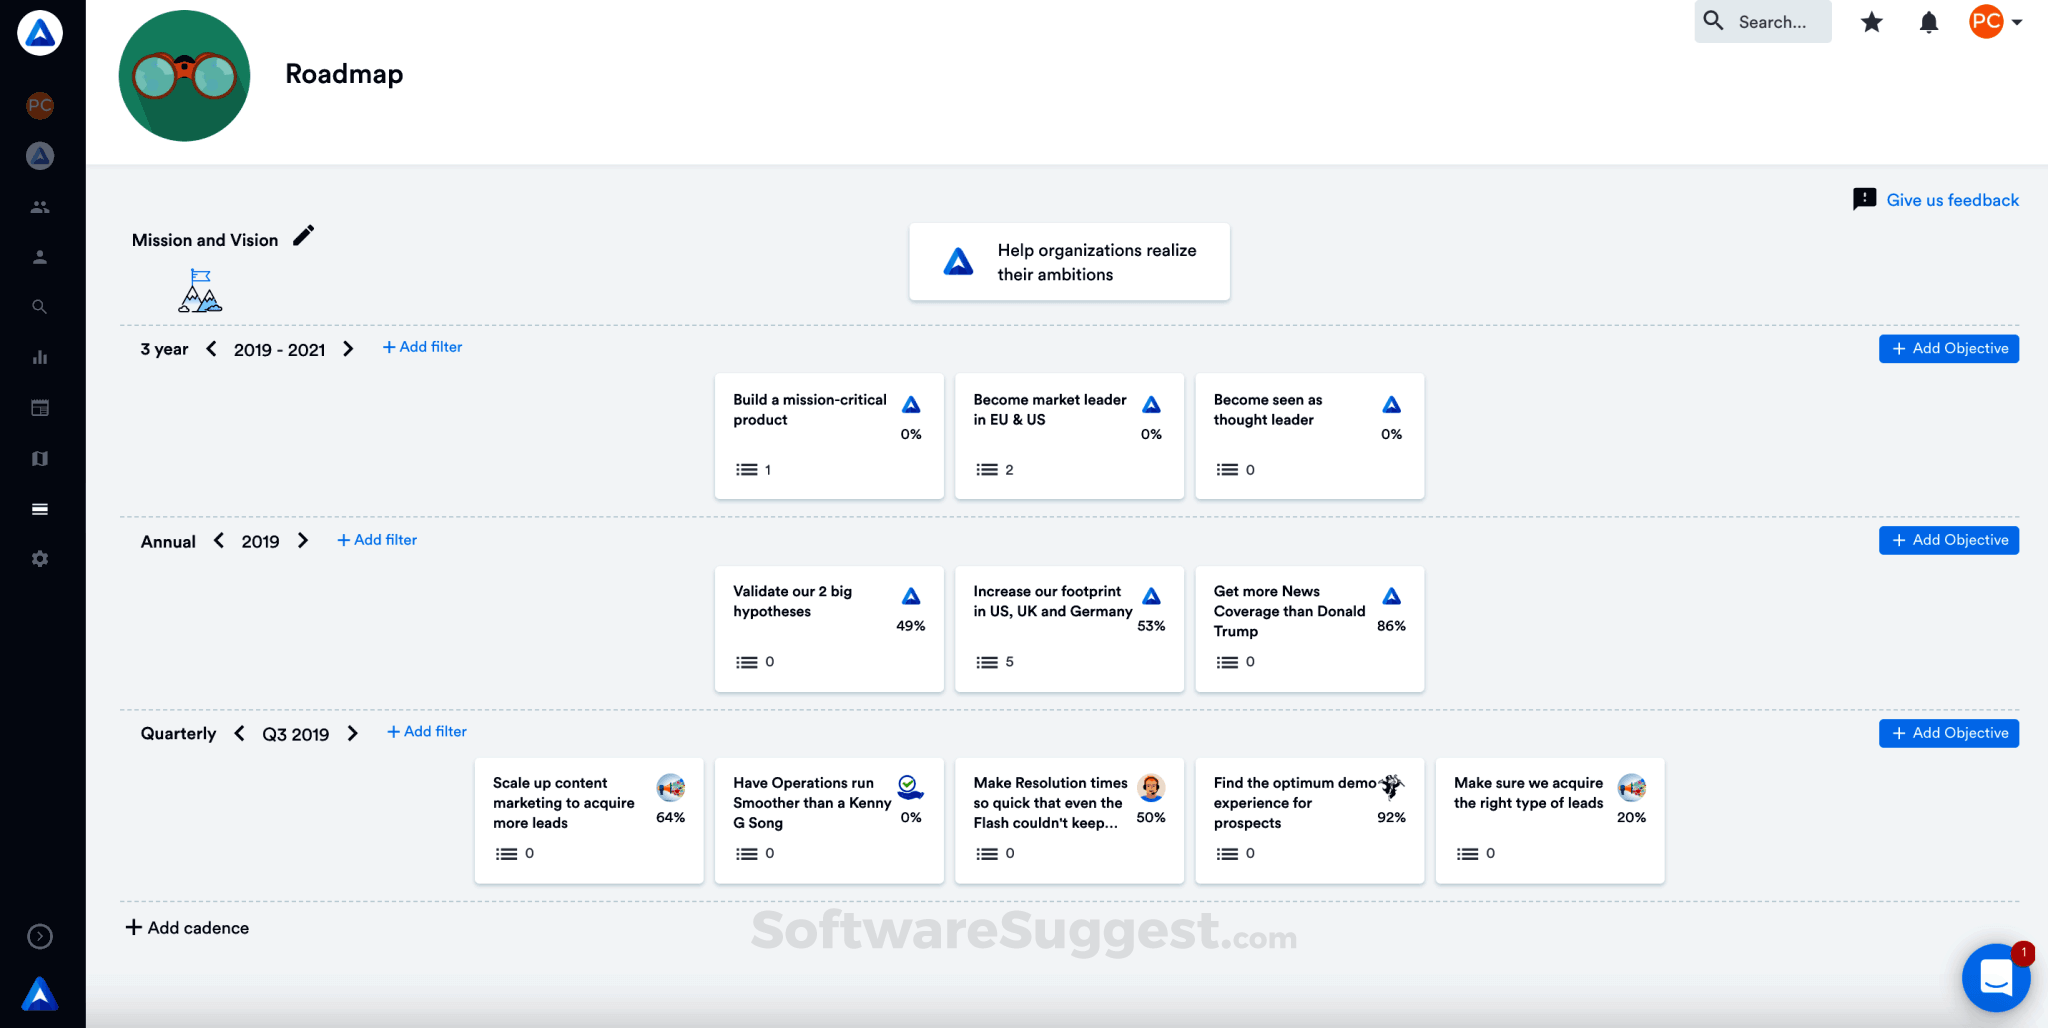Click Add cadence at the bottom
Screen dimensions: 2048x1028
[187, 927]
